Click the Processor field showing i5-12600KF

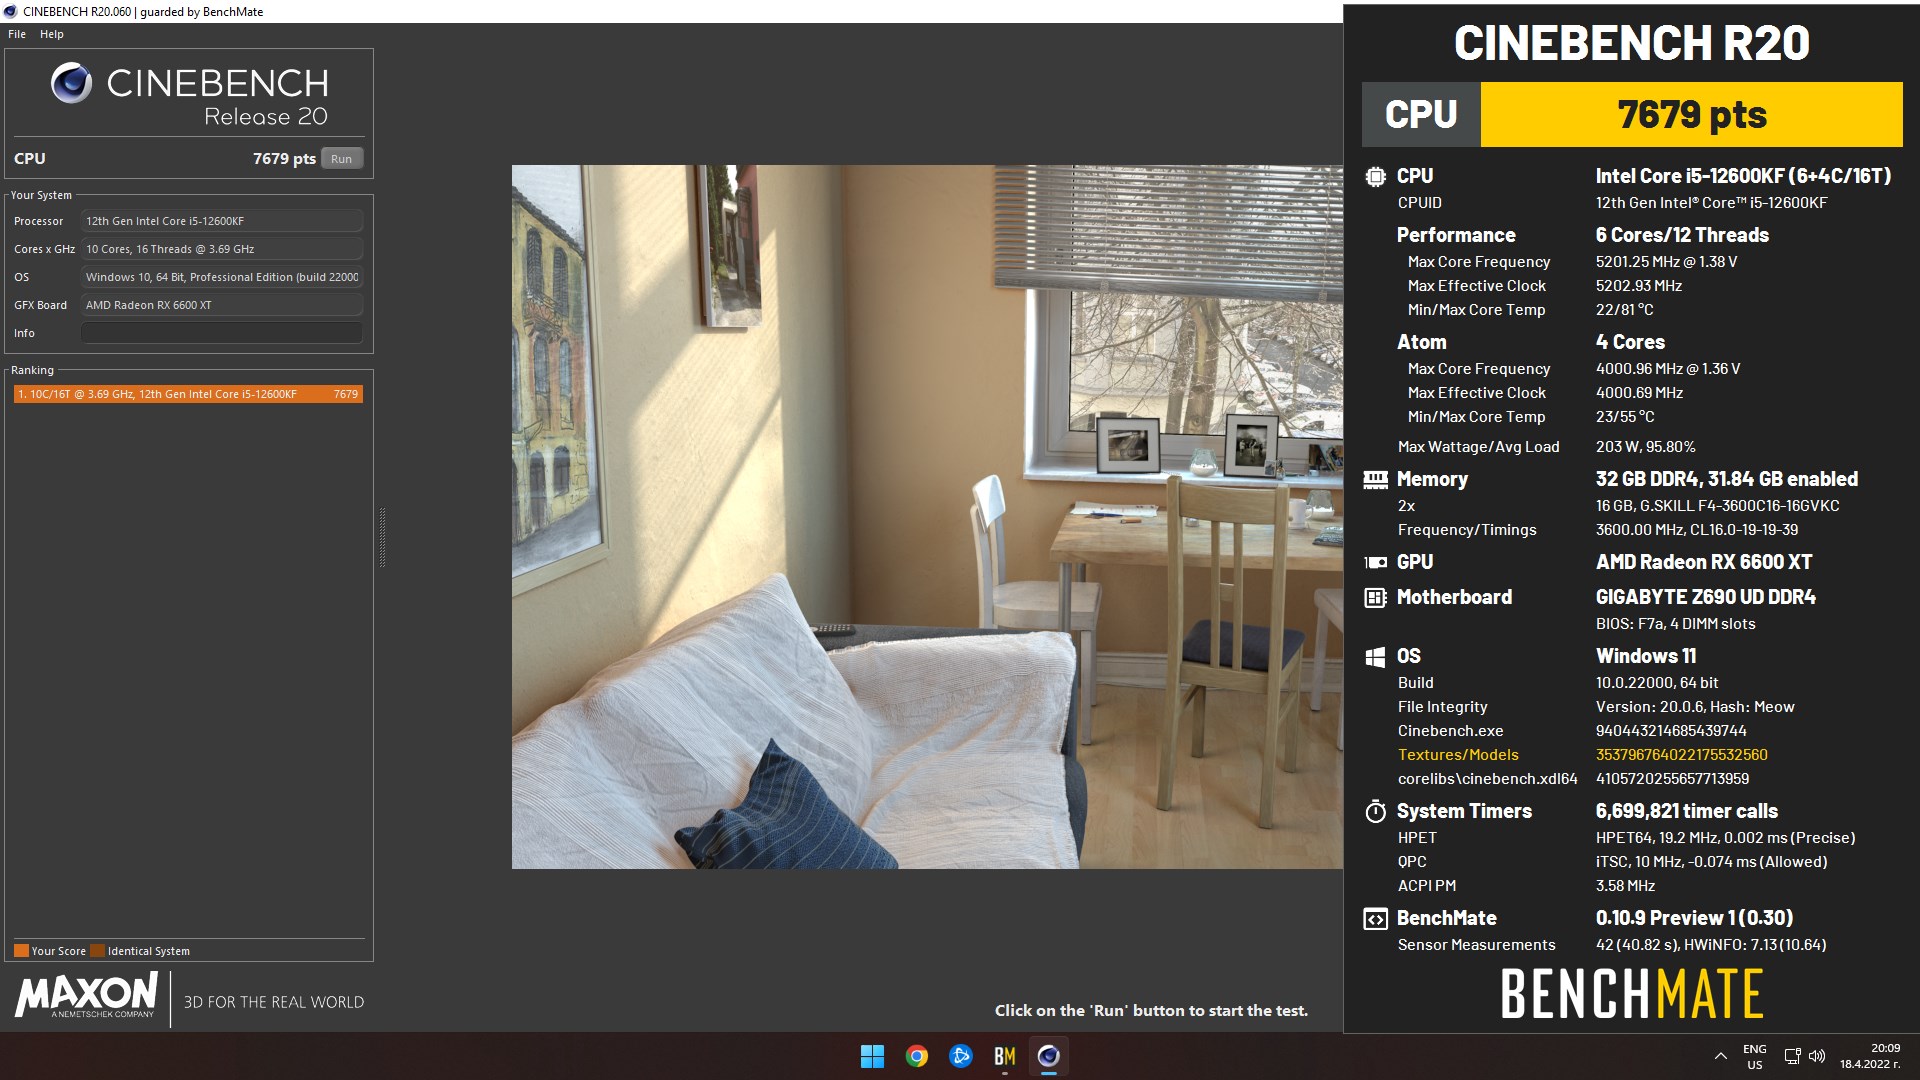(222, 221)
